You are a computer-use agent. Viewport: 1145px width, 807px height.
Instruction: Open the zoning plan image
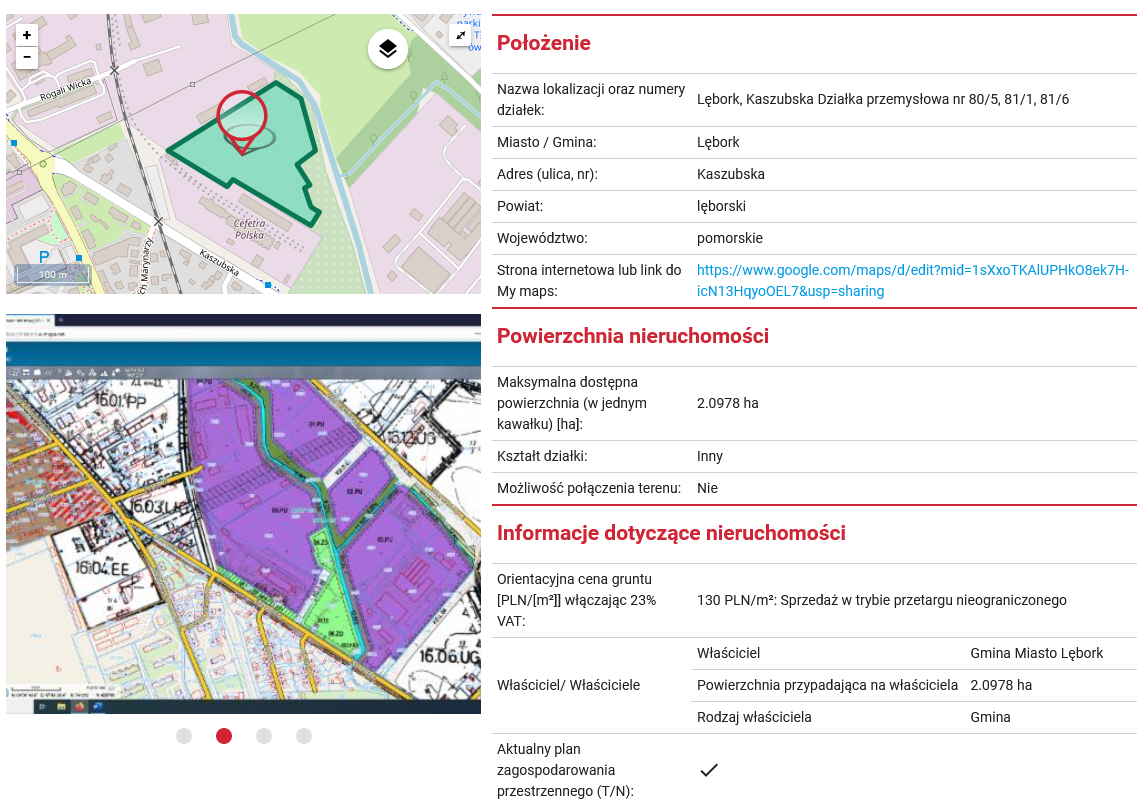[243, 513]
